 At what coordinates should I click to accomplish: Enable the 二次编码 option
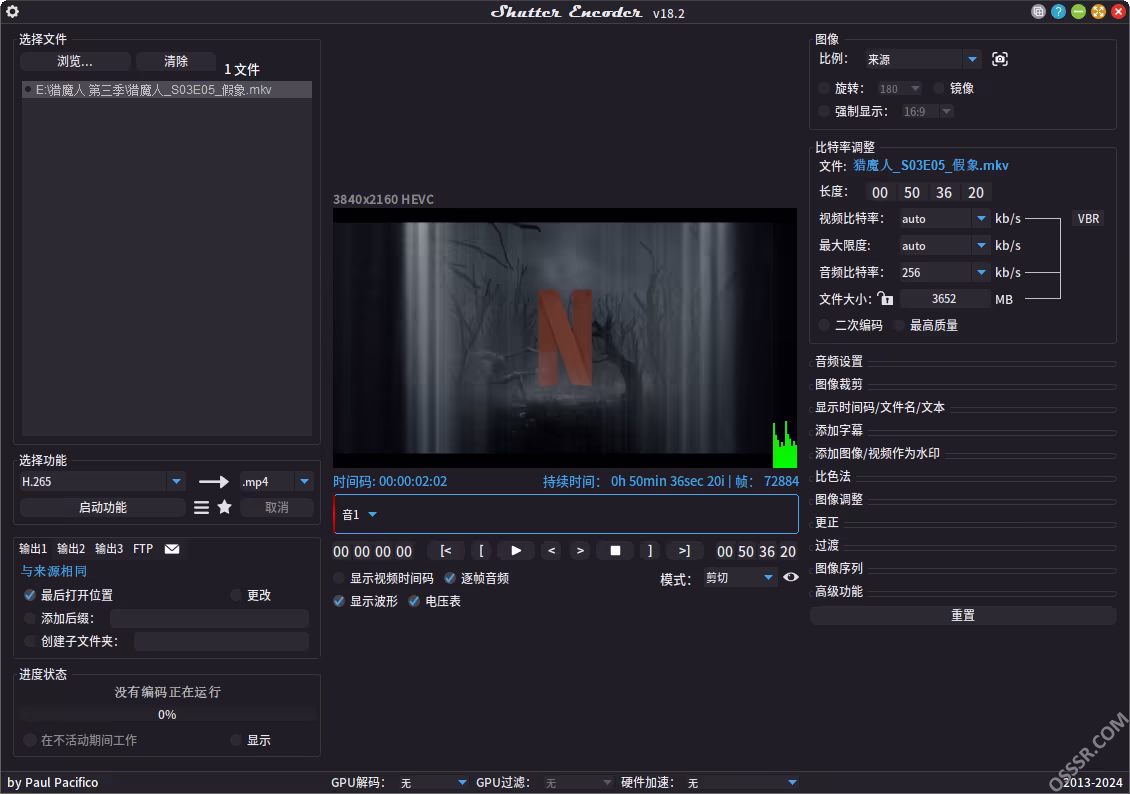pos(824,325)
